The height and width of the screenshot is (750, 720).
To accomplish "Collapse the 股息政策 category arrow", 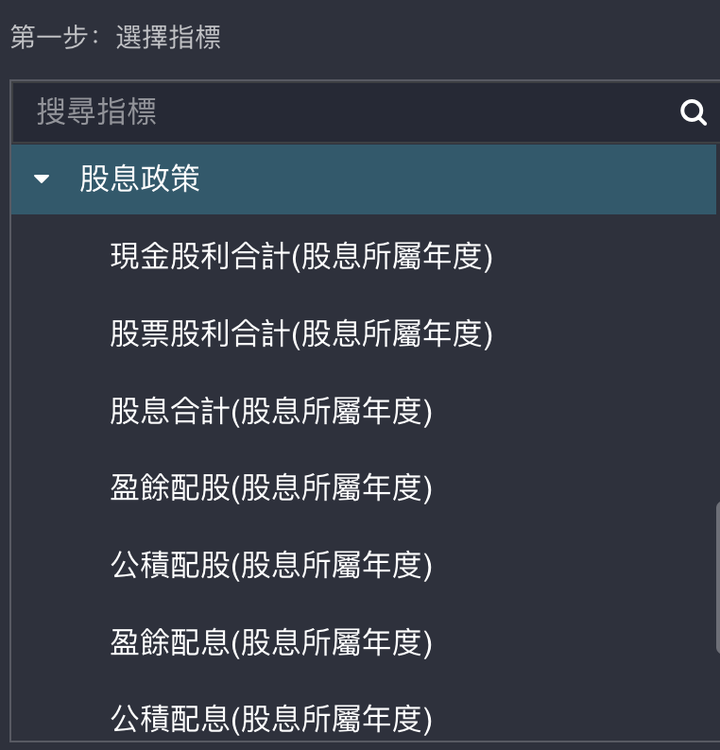I will click(42, 179).
